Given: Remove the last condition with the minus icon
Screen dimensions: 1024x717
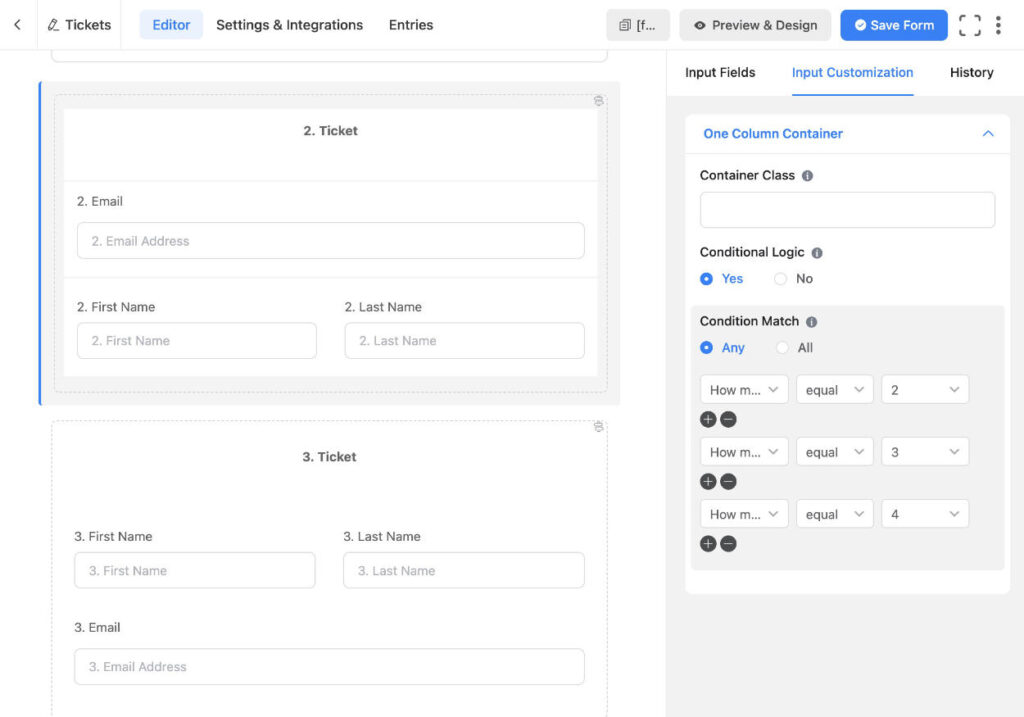Looking at the screenshot, I should tap(728, 543).
